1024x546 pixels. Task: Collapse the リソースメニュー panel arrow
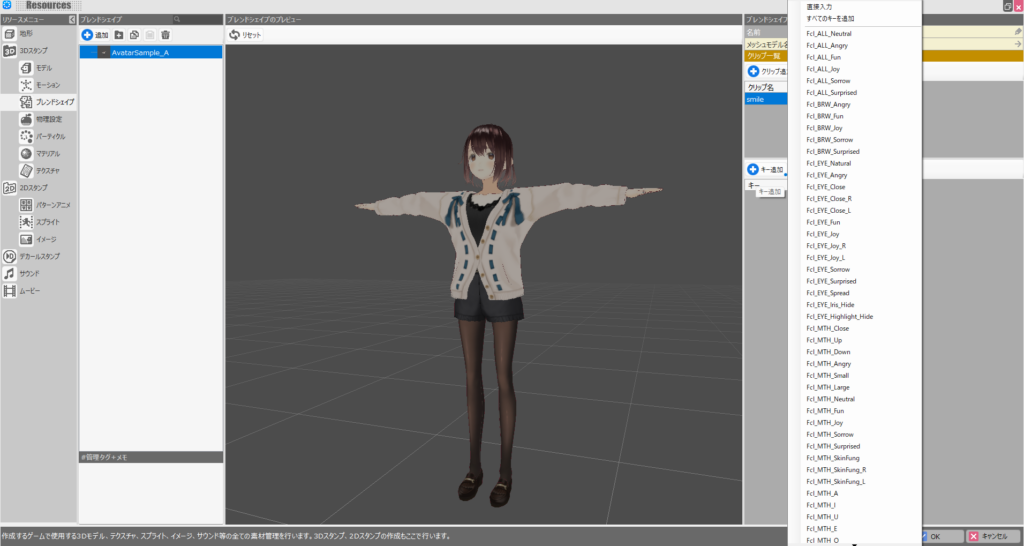(71, 20)
